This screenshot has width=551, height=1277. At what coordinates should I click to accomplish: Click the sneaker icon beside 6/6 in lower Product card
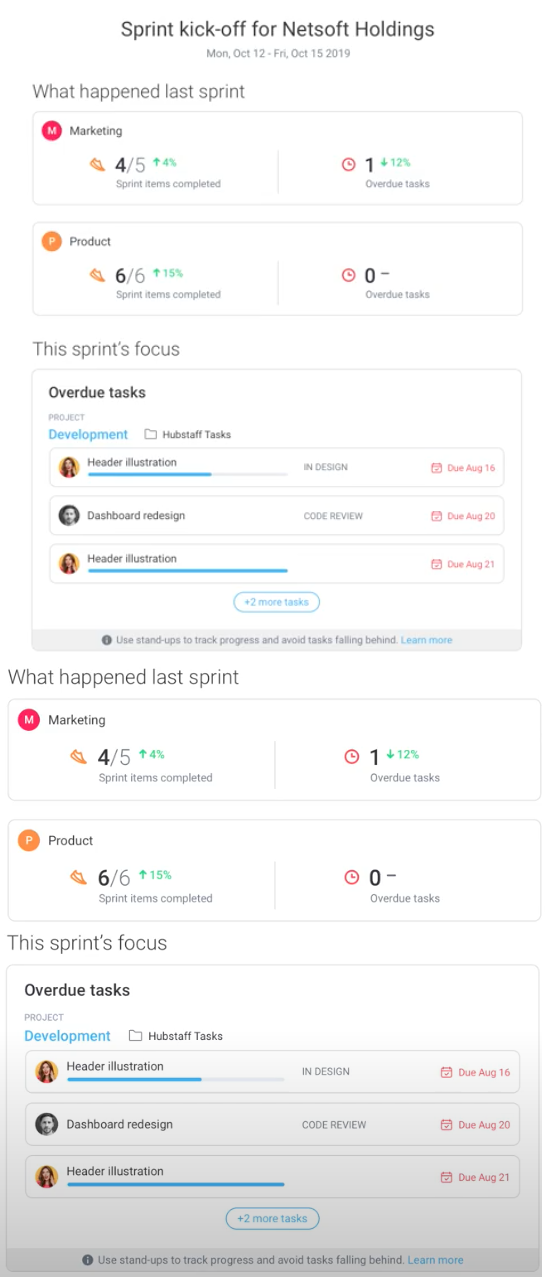(79, 877)
